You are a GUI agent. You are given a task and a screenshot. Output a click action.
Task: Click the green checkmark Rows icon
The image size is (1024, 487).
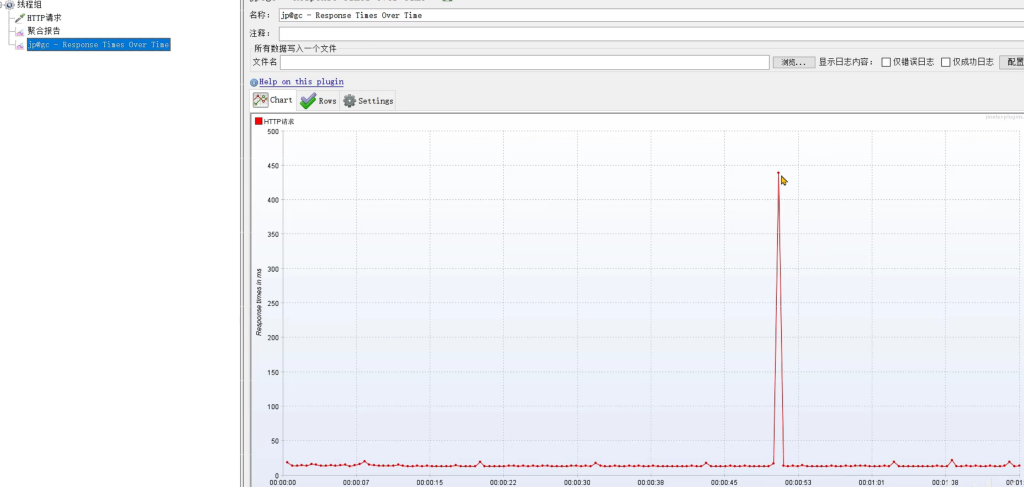pos(308,101)
